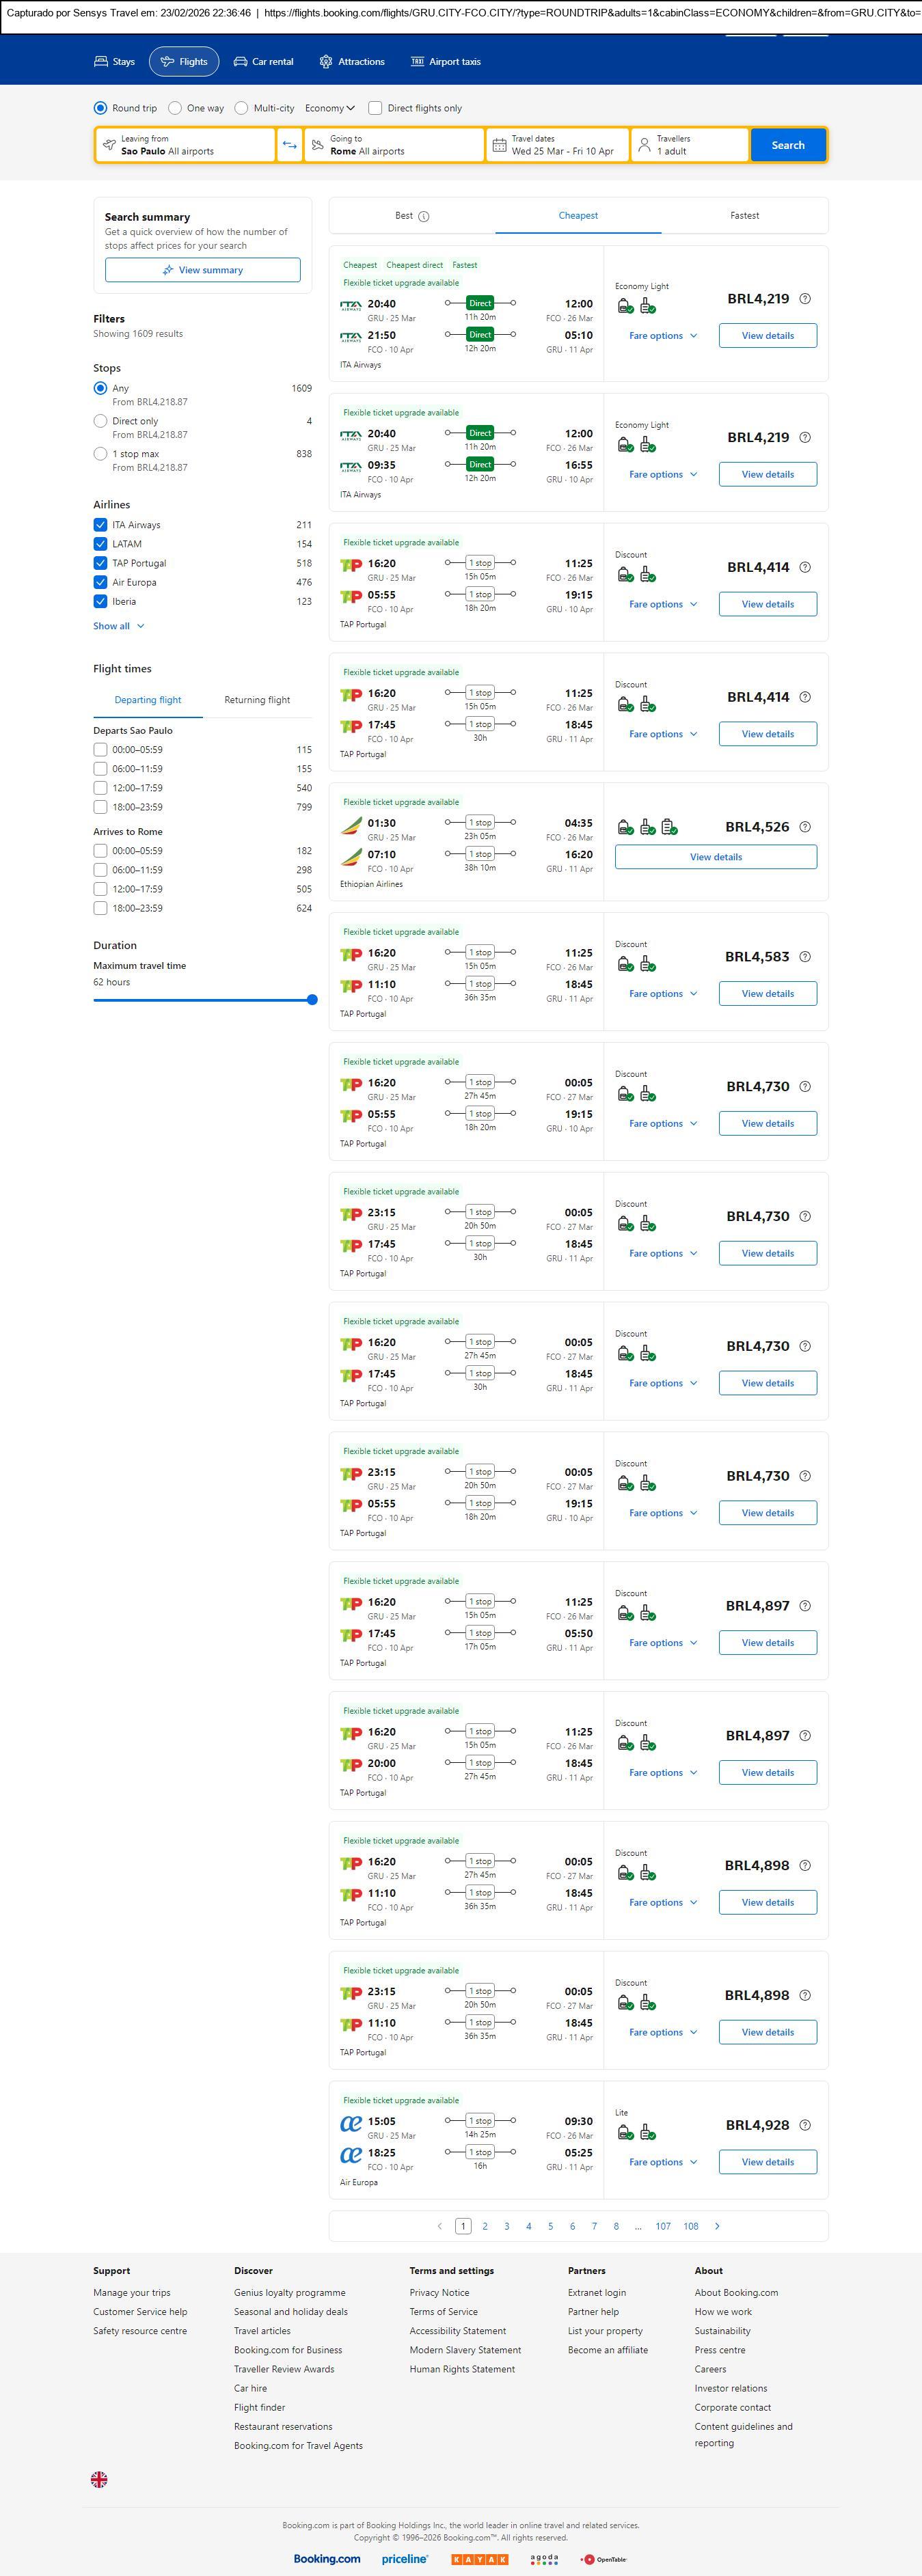The width and height of the screenshot is (922, 2576).
Task: Uncheck the LATAM airline filter
Action: [100, 544]
